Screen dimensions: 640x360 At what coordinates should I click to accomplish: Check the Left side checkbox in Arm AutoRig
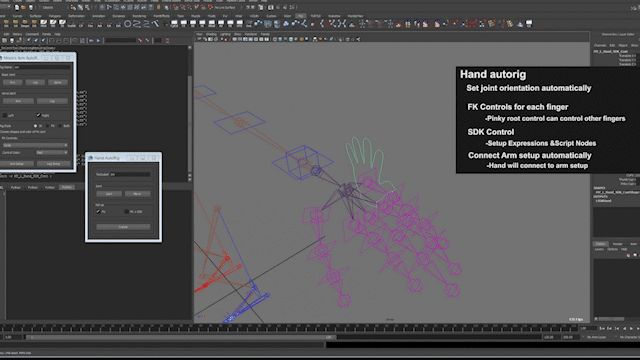pos(4,116)
